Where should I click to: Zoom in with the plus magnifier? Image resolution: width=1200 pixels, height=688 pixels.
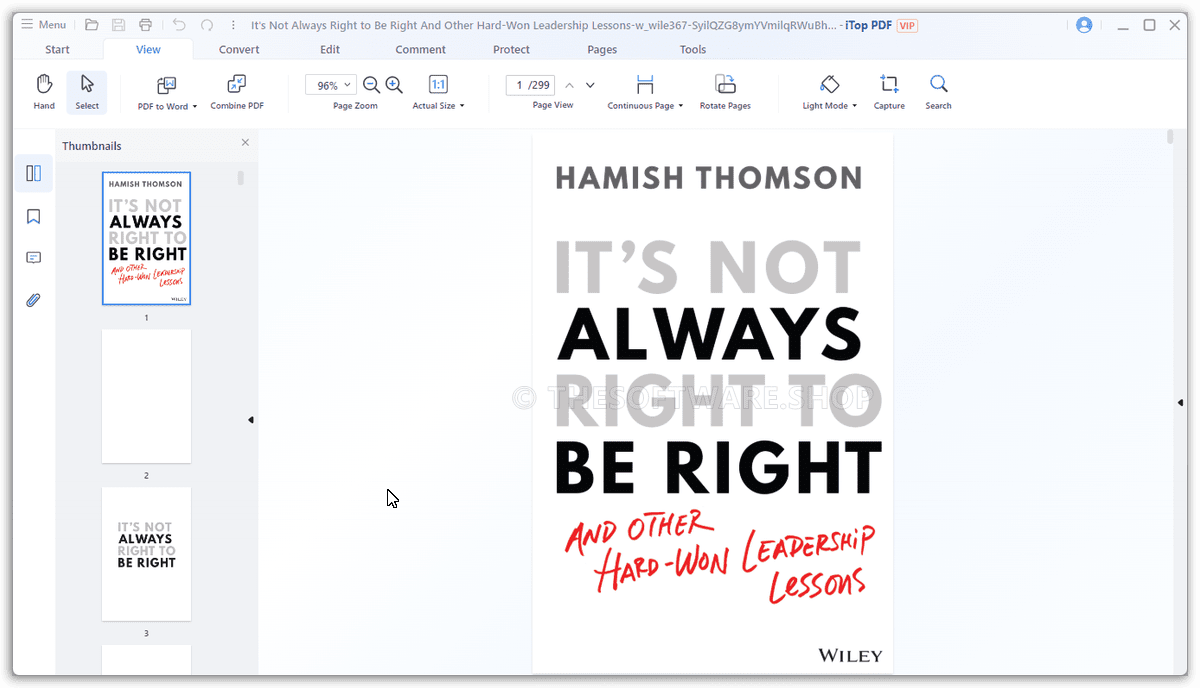[x=394, y=85]
